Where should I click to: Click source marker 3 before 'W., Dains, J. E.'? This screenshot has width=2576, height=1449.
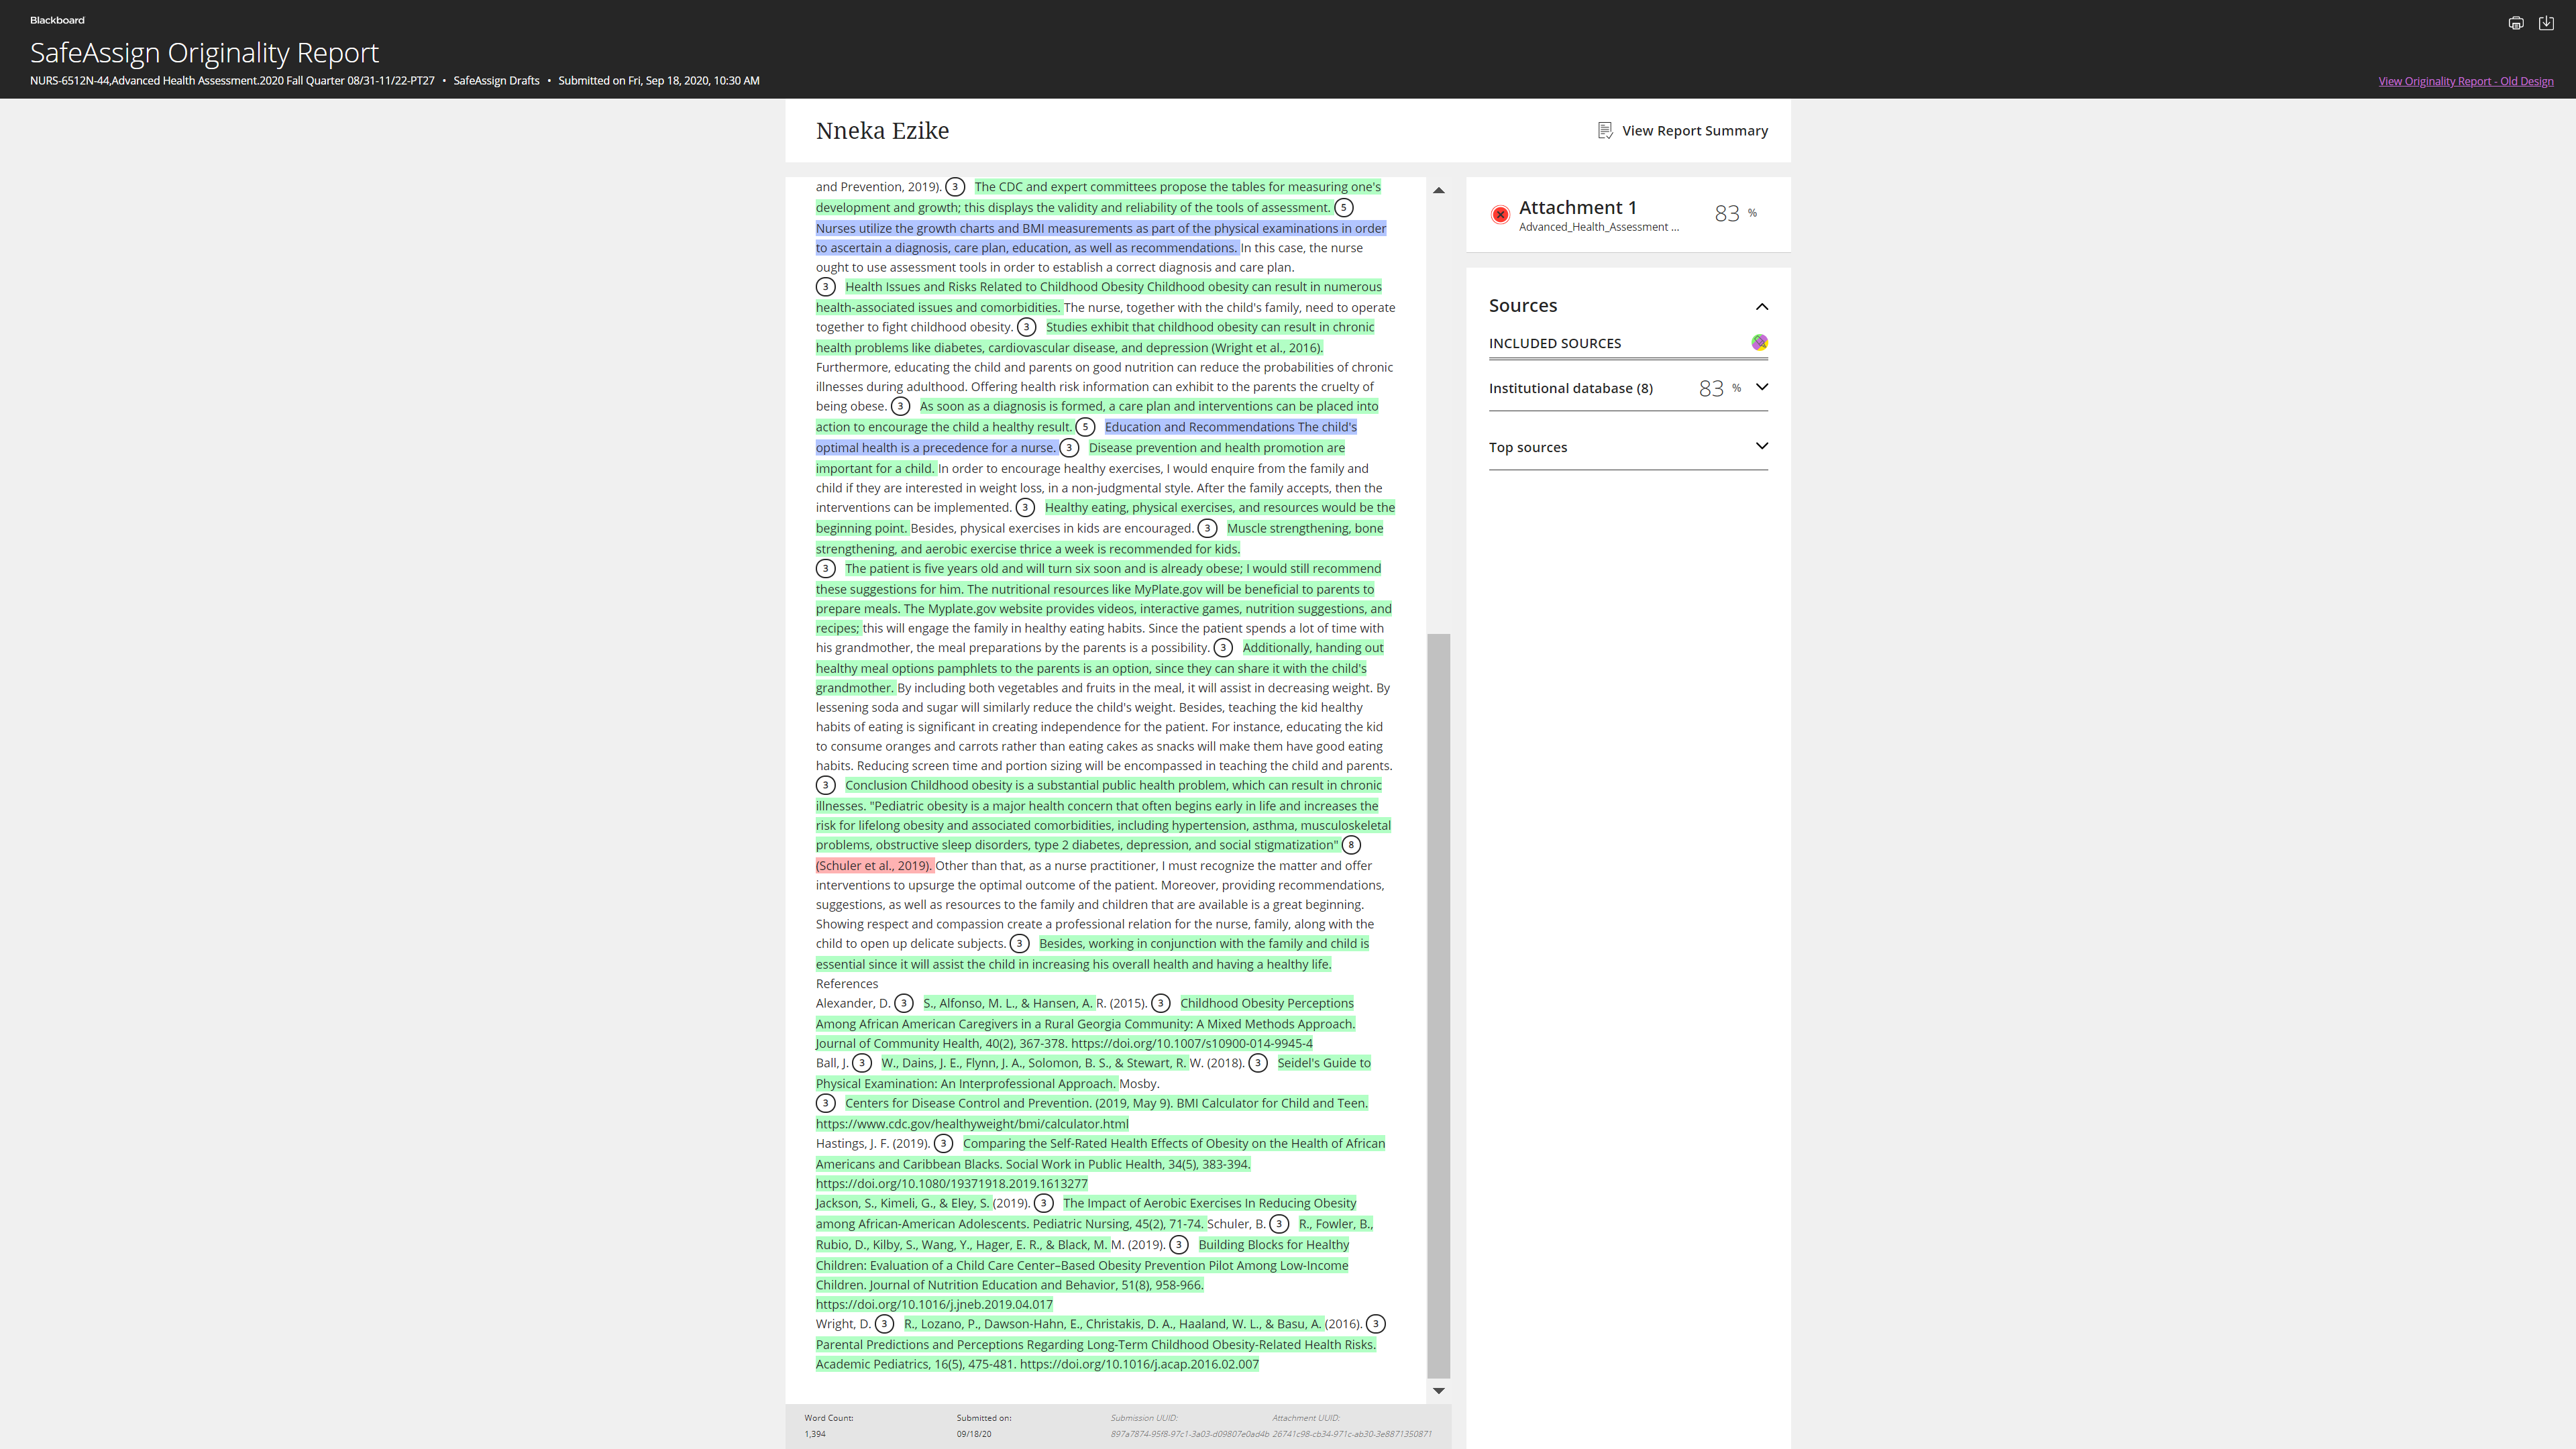(x=861, y=1063)
